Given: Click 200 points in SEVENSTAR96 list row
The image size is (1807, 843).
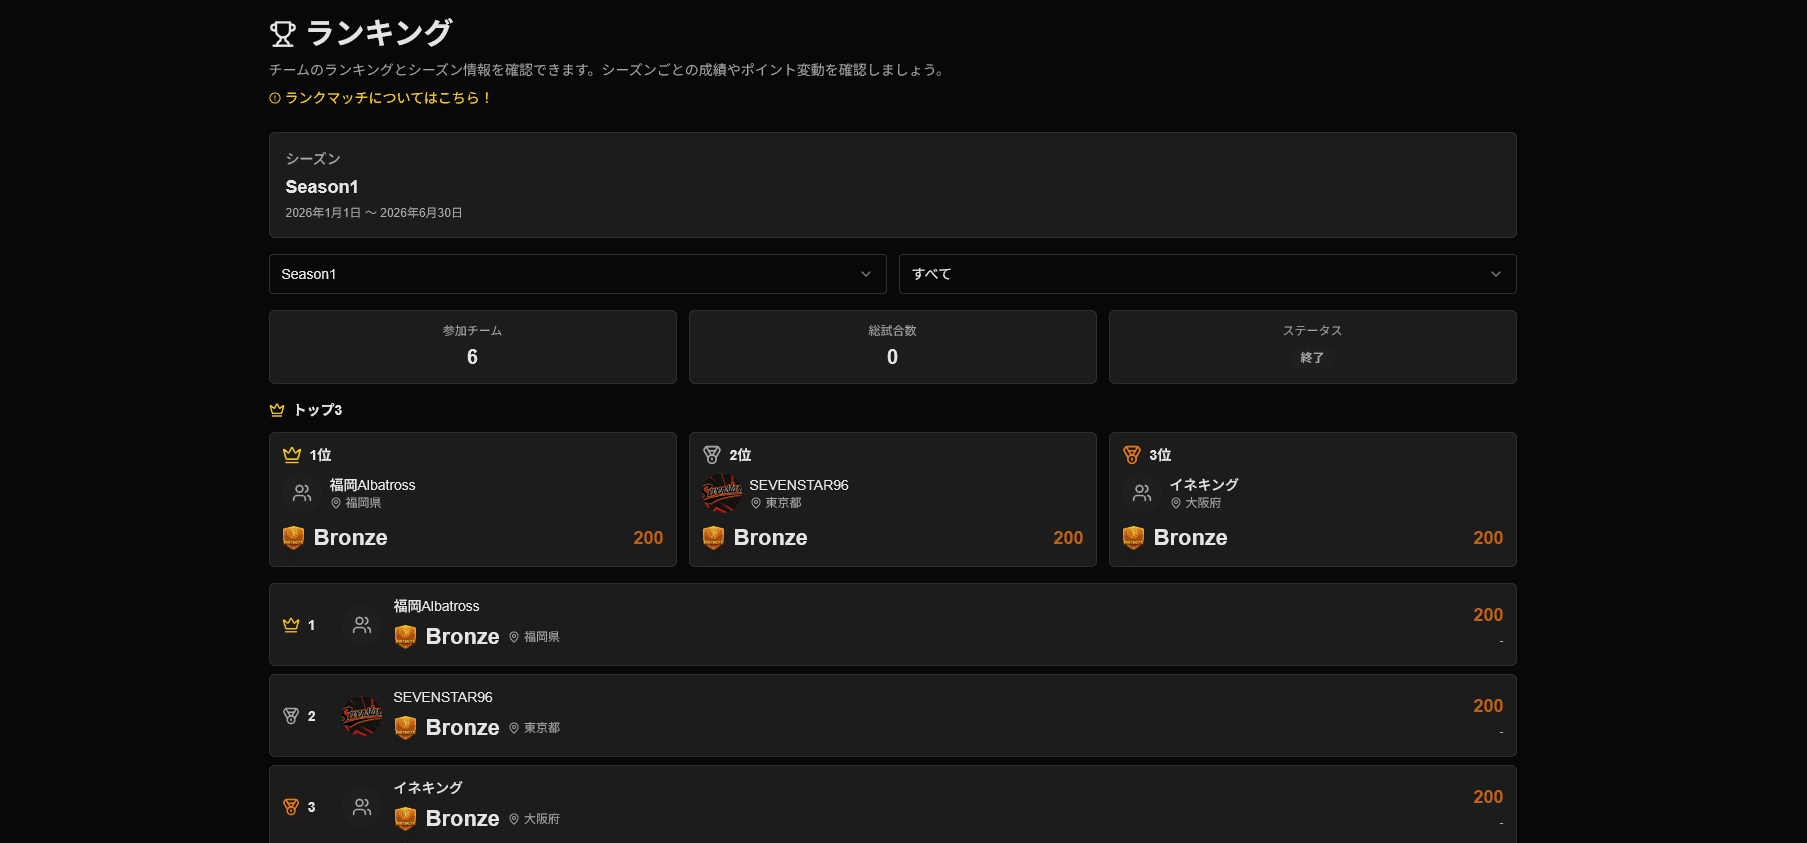Looking at the screenshot, I should pos(1488,706).
